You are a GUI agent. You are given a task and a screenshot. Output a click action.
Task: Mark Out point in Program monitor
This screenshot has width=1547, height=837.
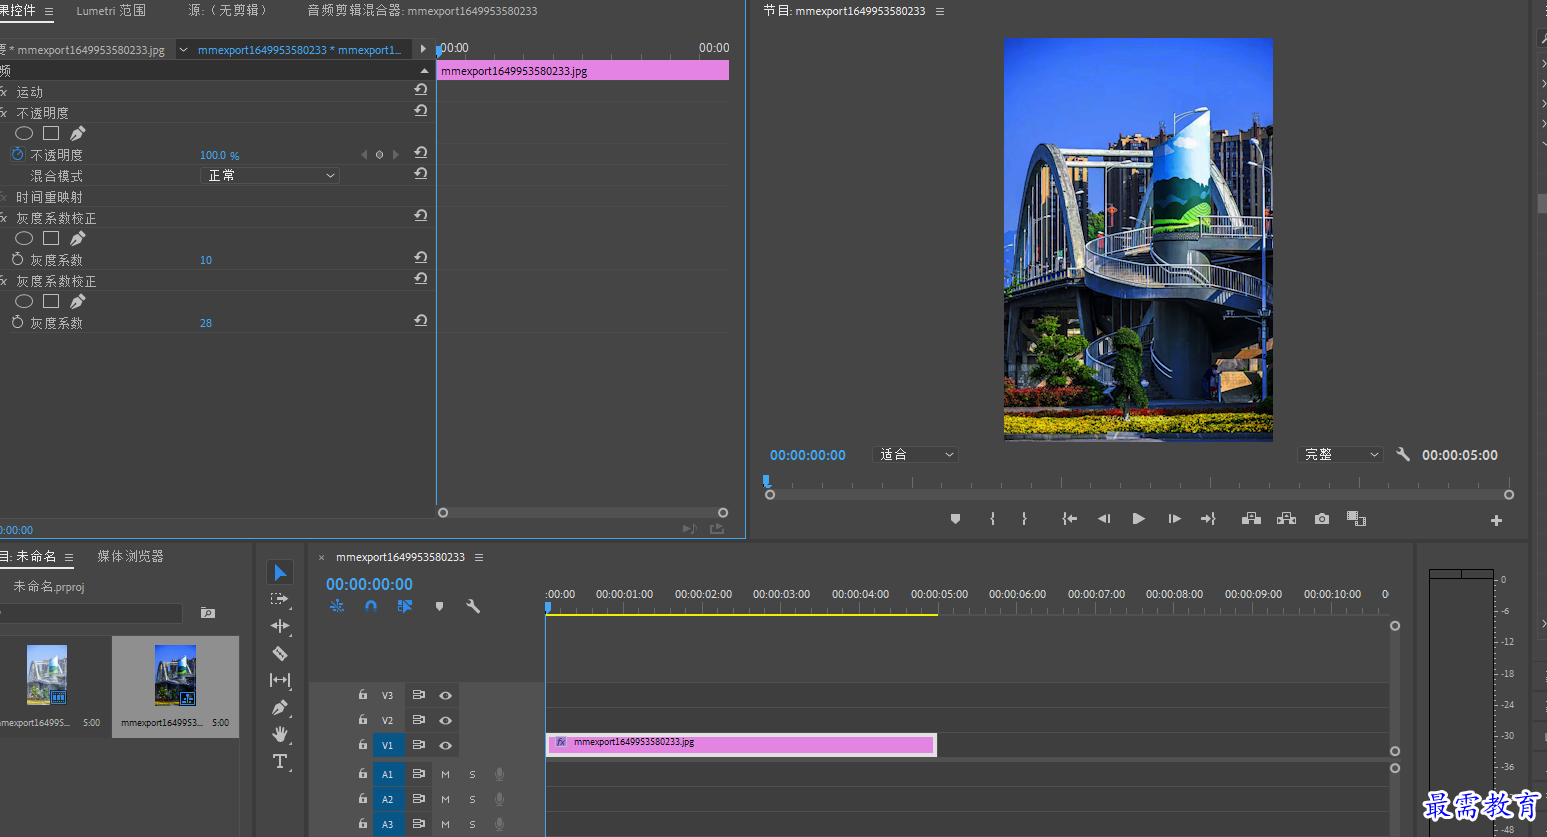(1024, 519)
